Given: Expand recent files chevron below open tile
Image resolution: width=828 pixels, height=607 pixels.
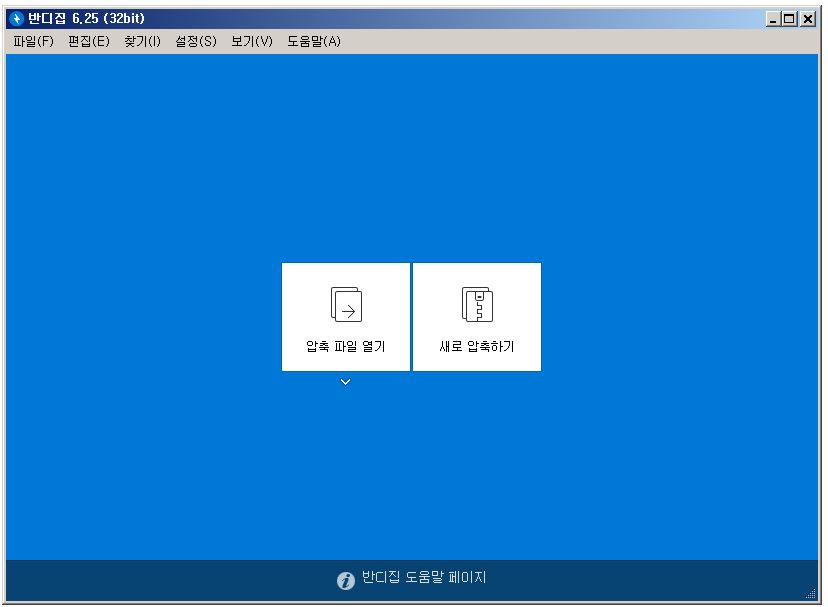Looking at the screenshot, I should pyautogui.click(x=345, y=381).
